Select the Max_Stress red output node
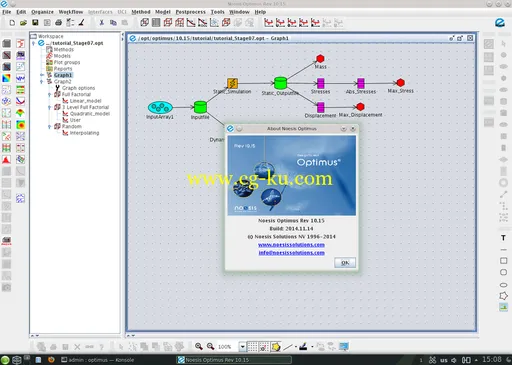512x365 pixels. (x=401, y=83)
